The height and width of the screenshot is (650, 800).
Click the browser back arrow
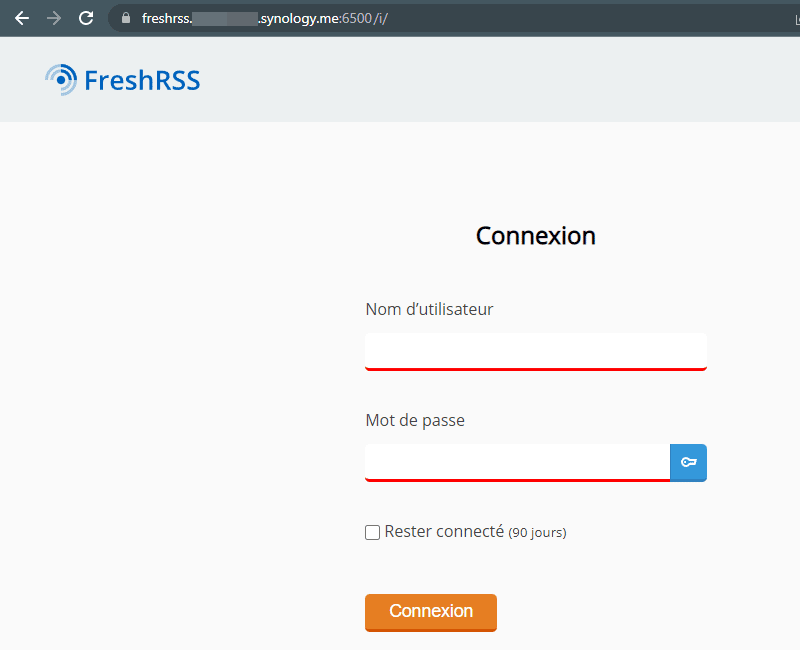pos(21,17)
